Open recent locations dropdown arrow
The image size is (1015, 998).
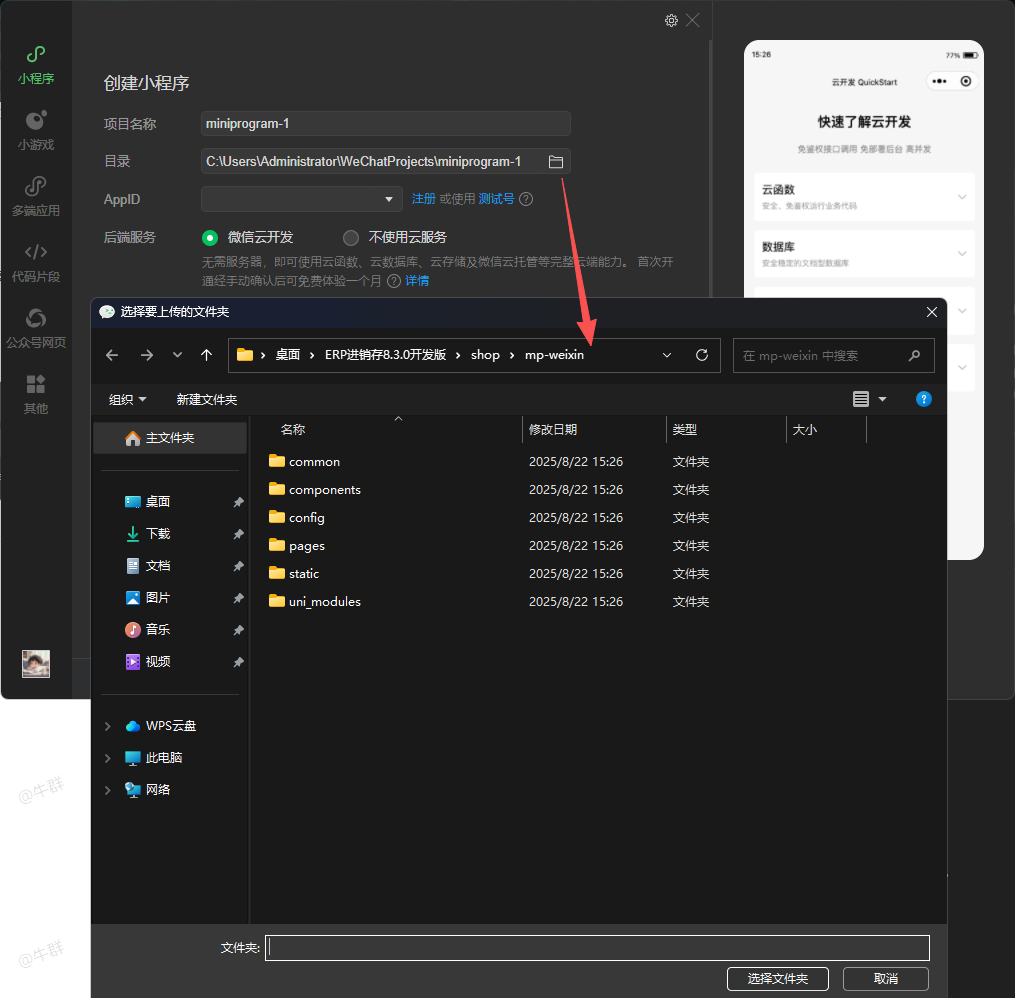click(177, 355)
